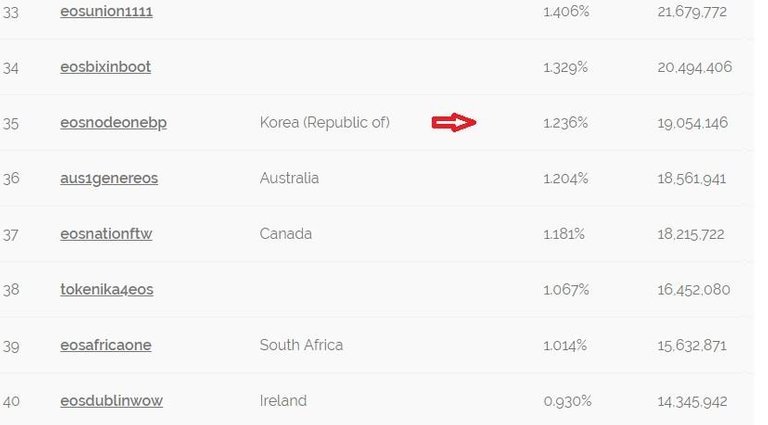Click rank number 38
768x425 pixels.
pos(11,290)
